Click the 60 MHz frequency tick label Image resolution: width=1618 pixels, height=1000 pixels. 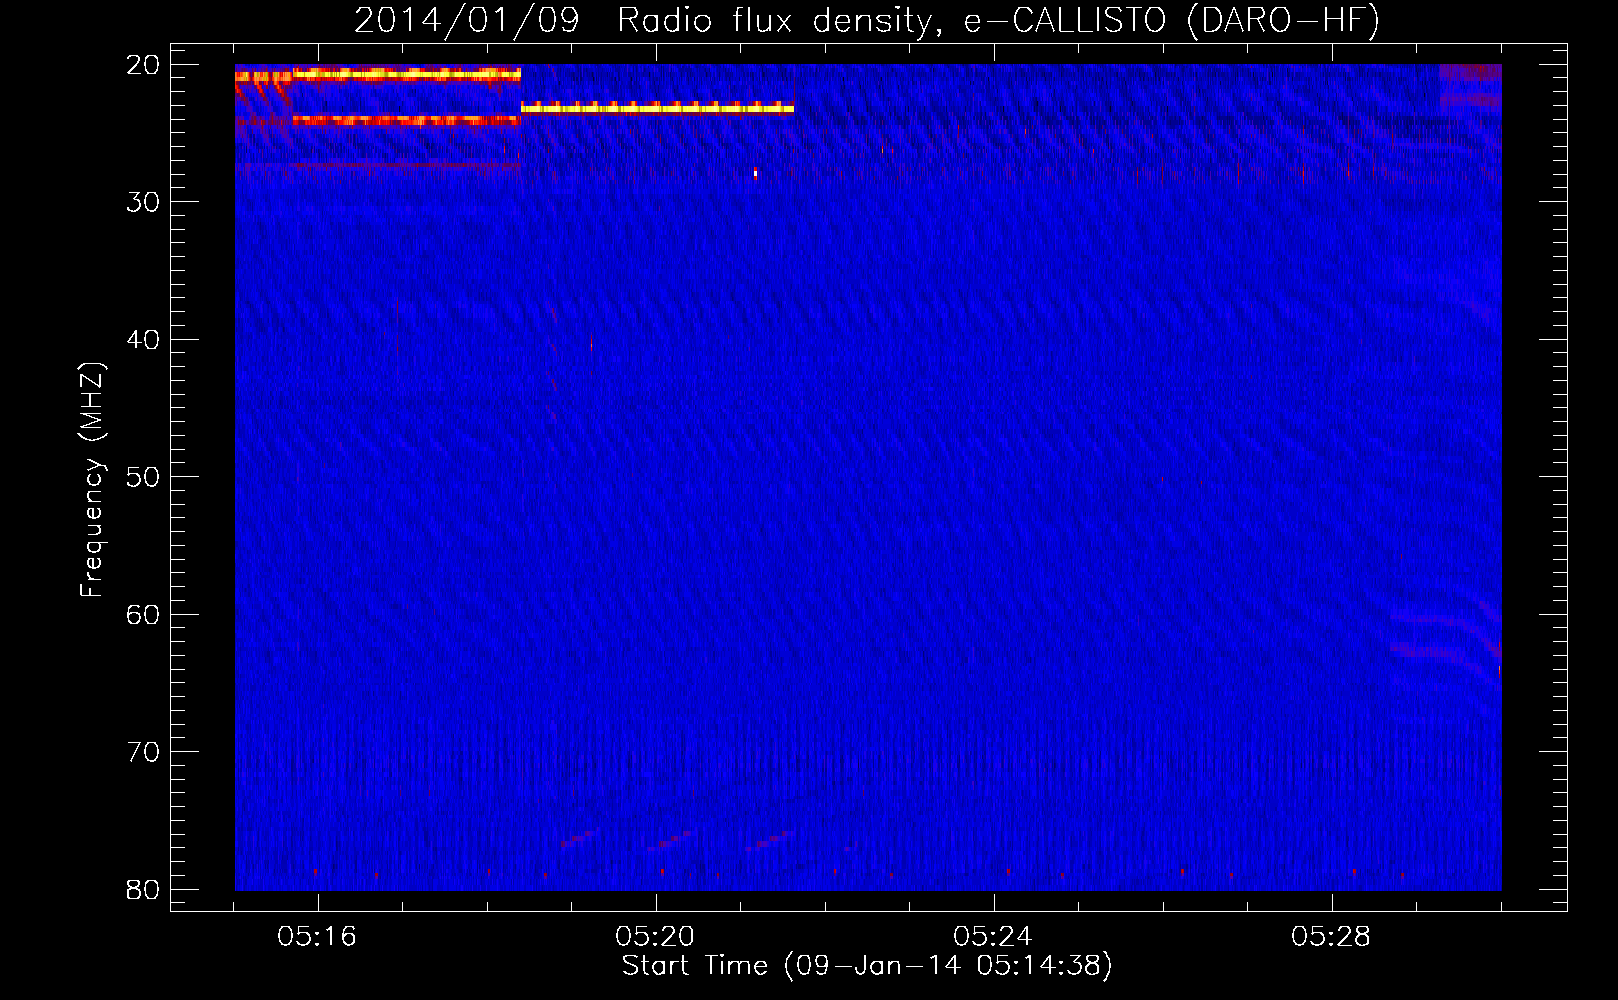tap(144, 615)
